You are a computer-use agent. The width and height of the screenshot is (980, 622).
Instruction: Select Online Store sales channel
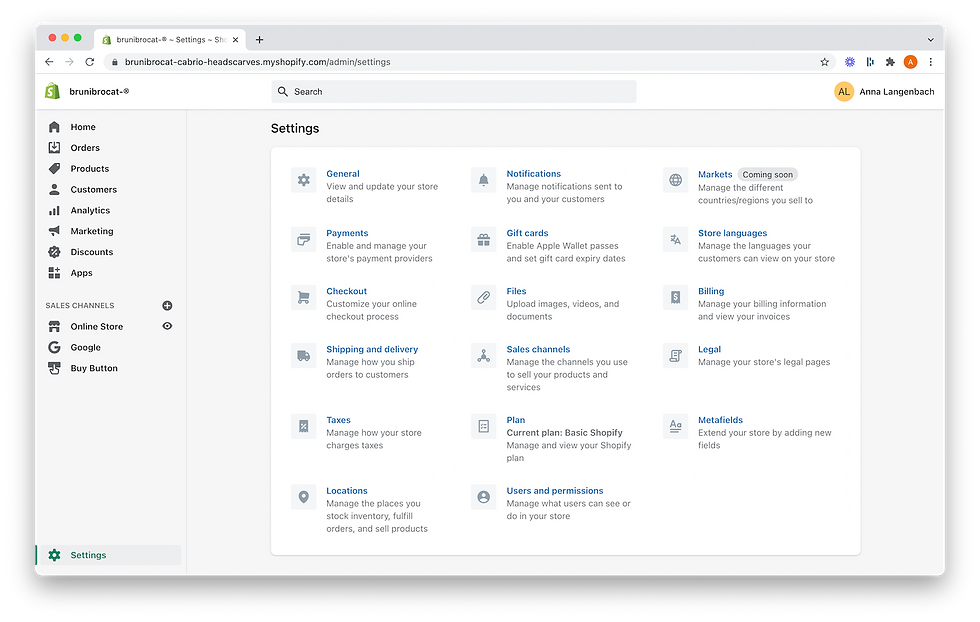point(97,326)
